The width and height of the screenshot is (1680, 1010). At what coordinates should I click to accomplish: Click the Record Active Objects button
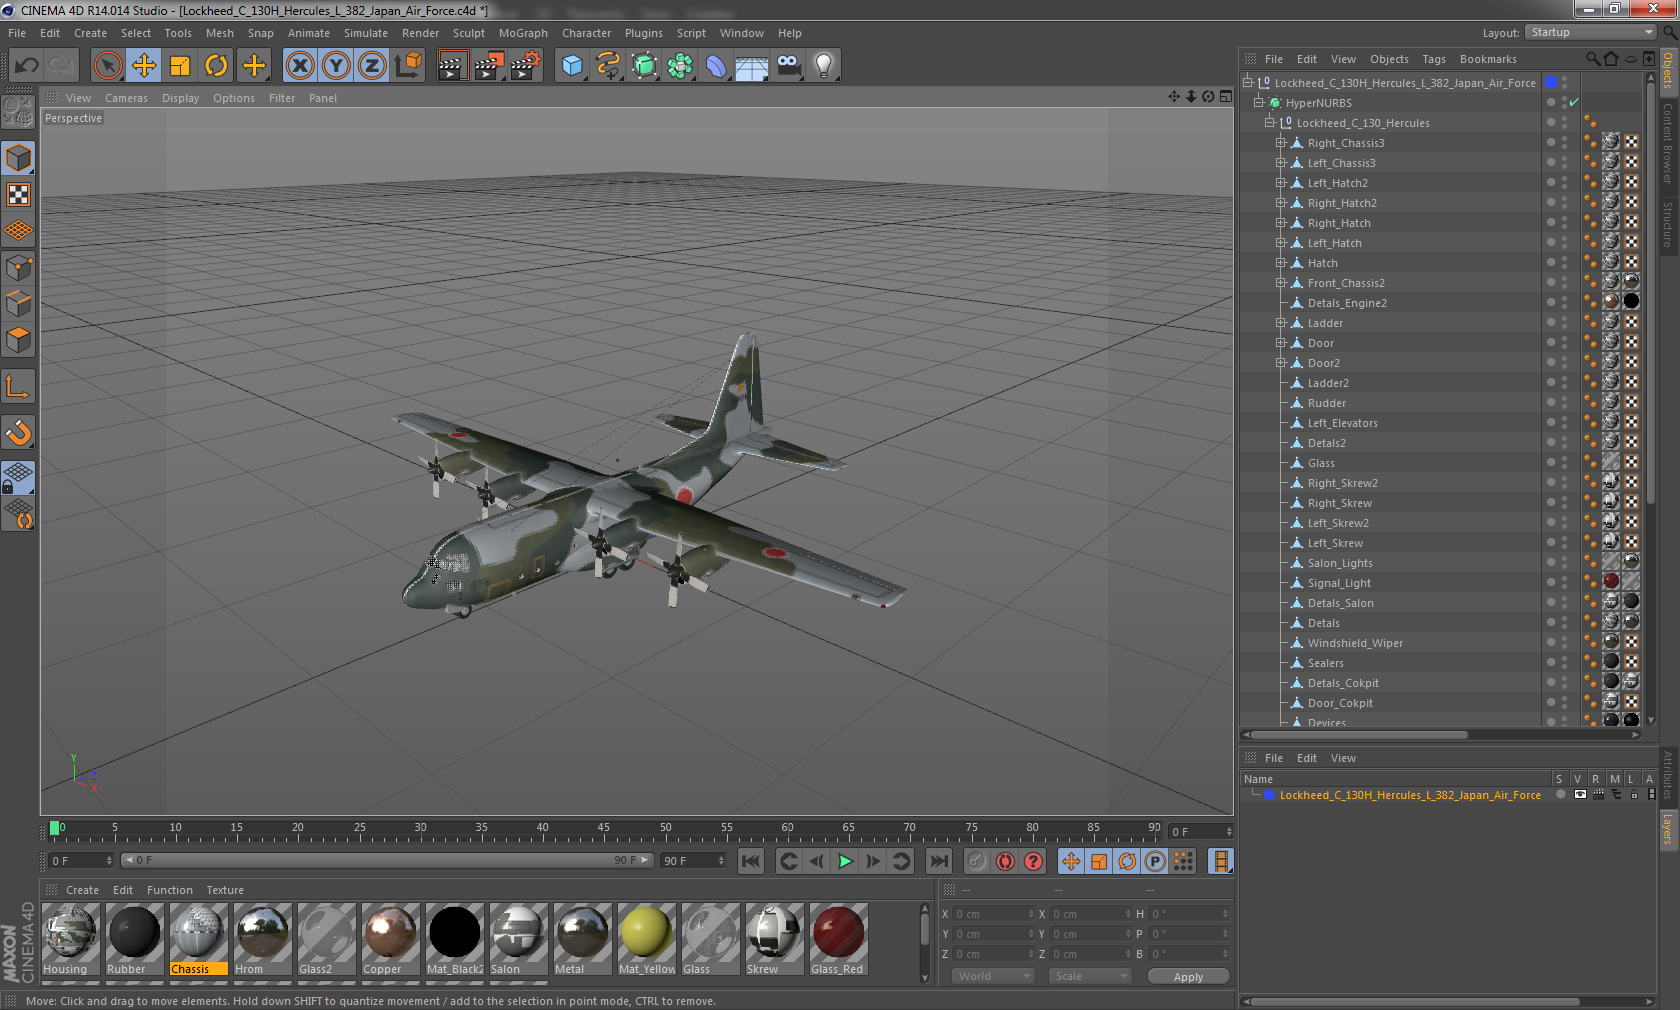pos(977,861)
